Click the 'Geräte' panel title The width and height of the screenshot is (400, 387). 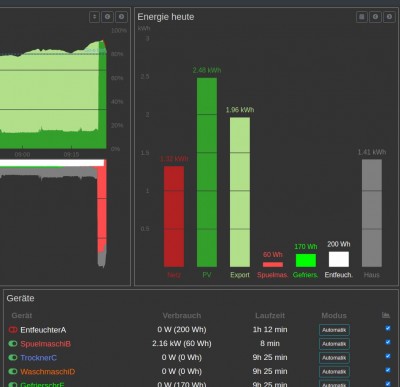coord(20,298)
